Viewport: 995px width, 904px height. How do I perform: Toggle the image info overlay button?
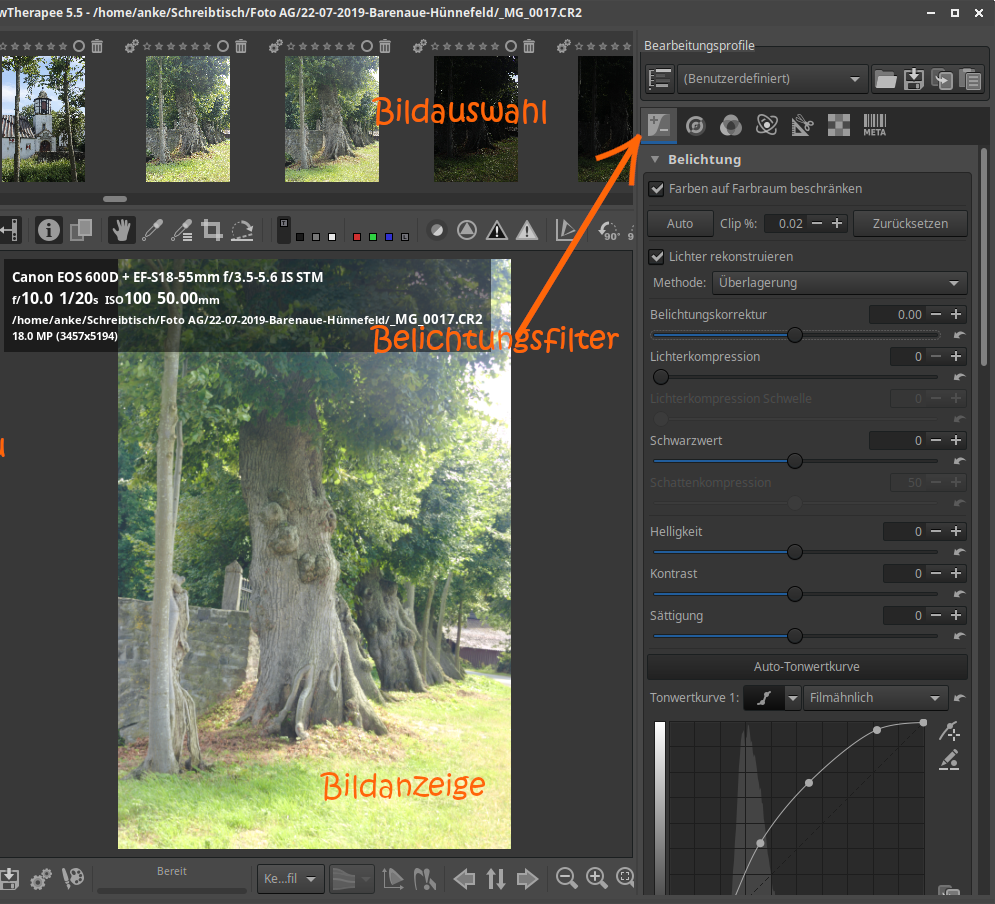49,231
